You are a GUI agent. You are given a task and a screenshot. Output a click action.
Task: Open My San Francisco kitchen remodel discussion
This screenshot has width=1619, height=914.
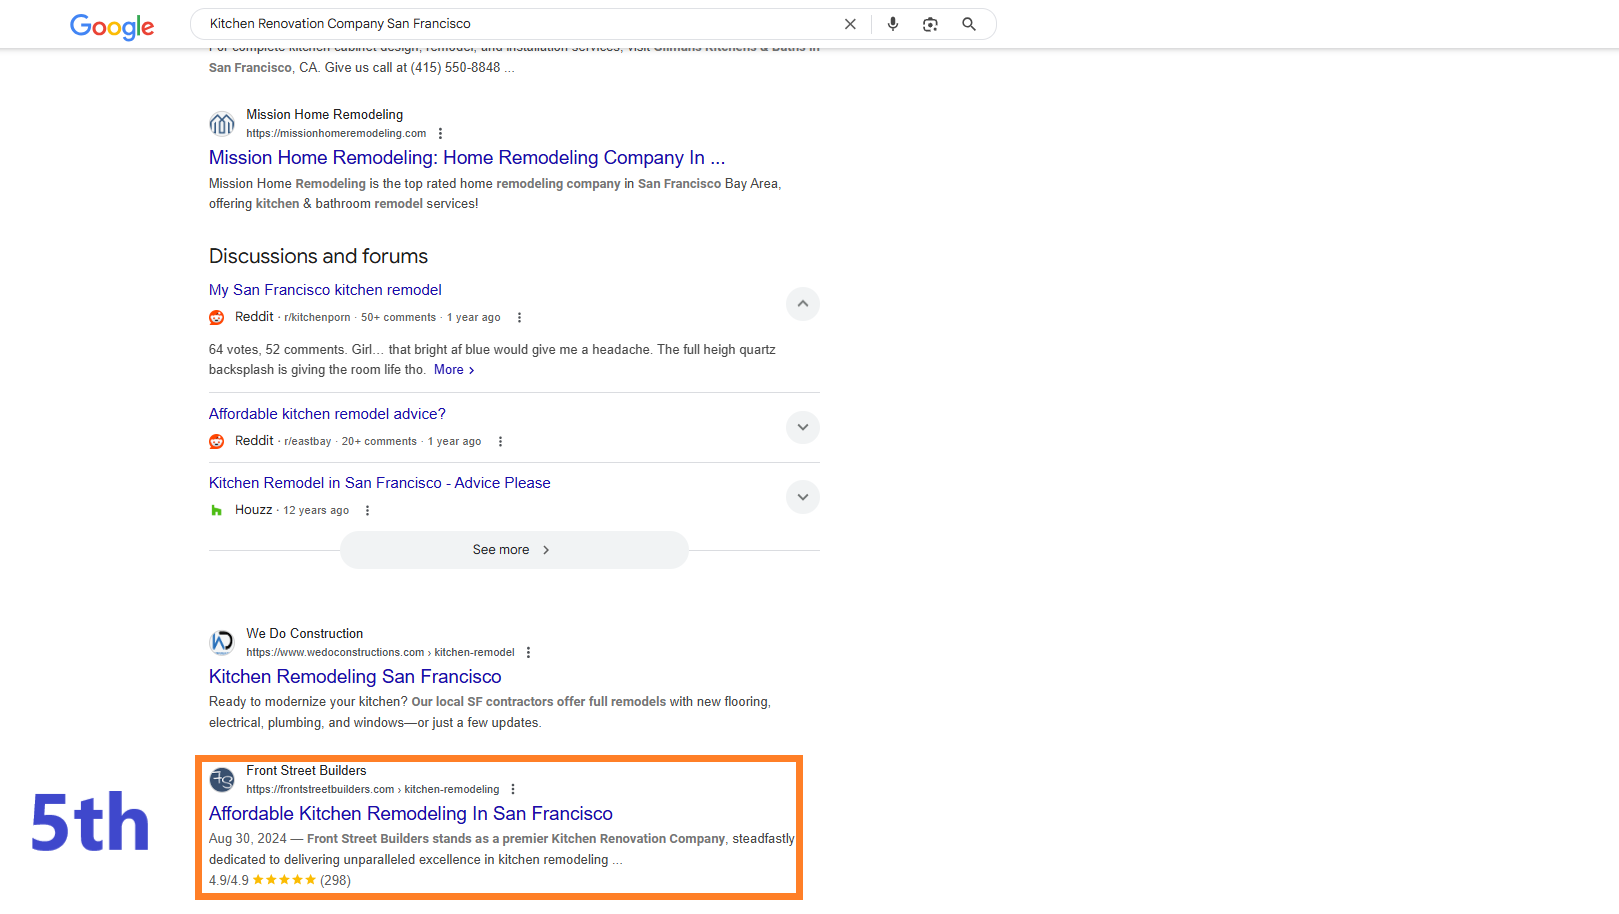(x=325, y=290)
